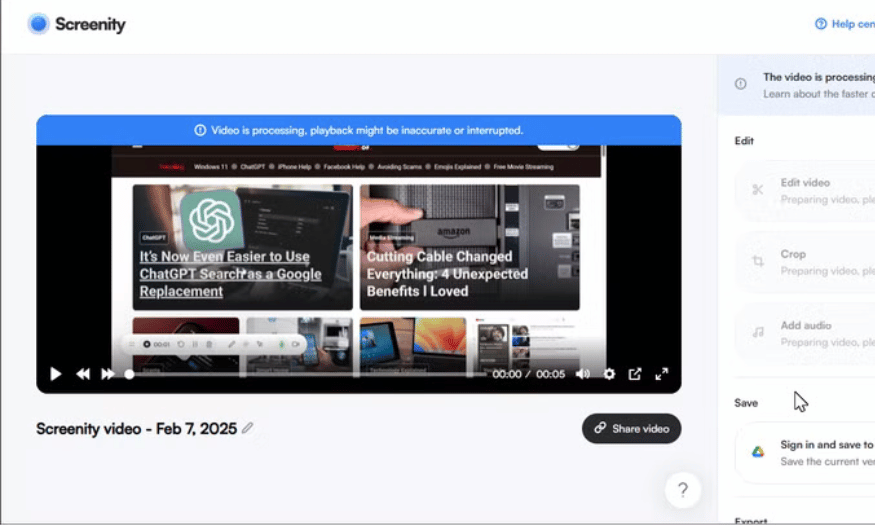The image size is (875, 525).
Task: Click the Save section heading
Action: 746,403
